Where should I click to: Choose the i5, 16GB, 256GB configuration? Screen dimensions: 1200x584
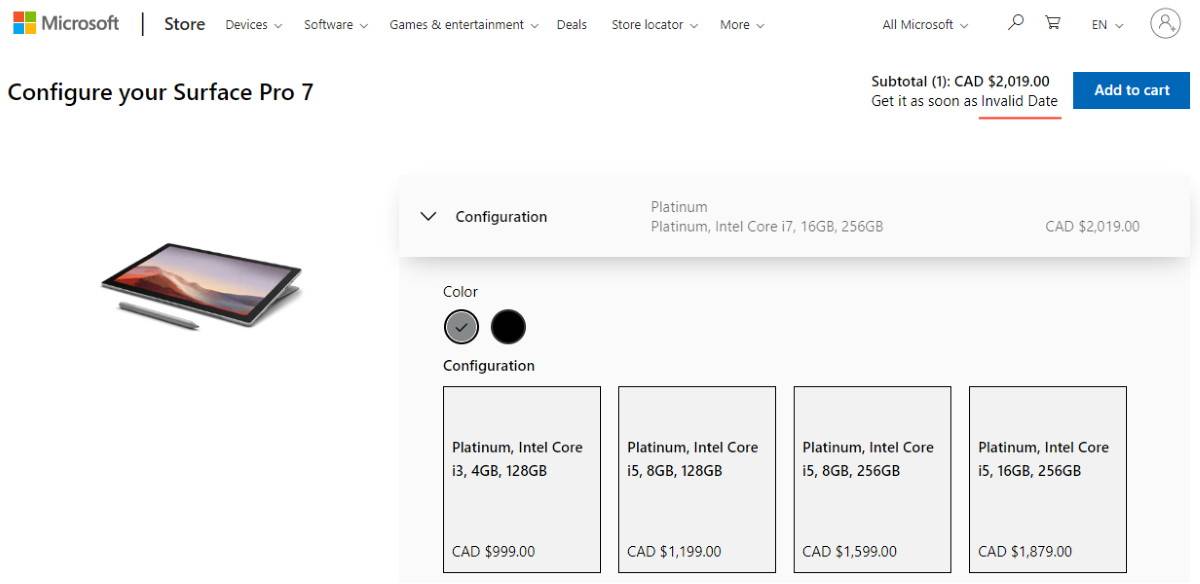point(1048,479)
